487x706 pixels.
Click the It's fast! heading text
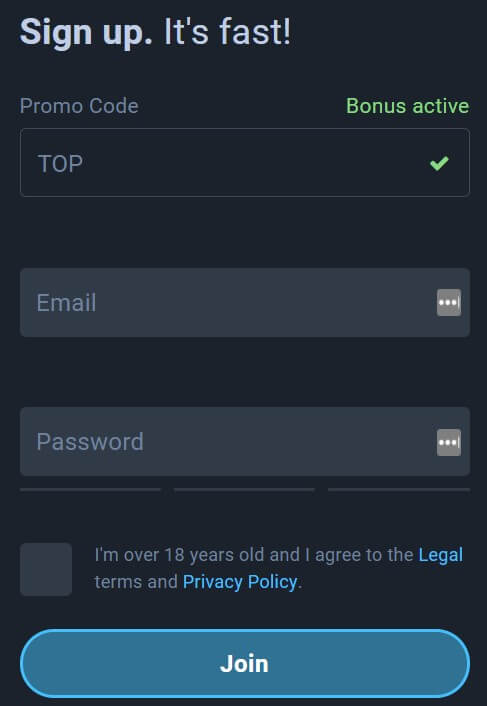(x=227, y=32)
